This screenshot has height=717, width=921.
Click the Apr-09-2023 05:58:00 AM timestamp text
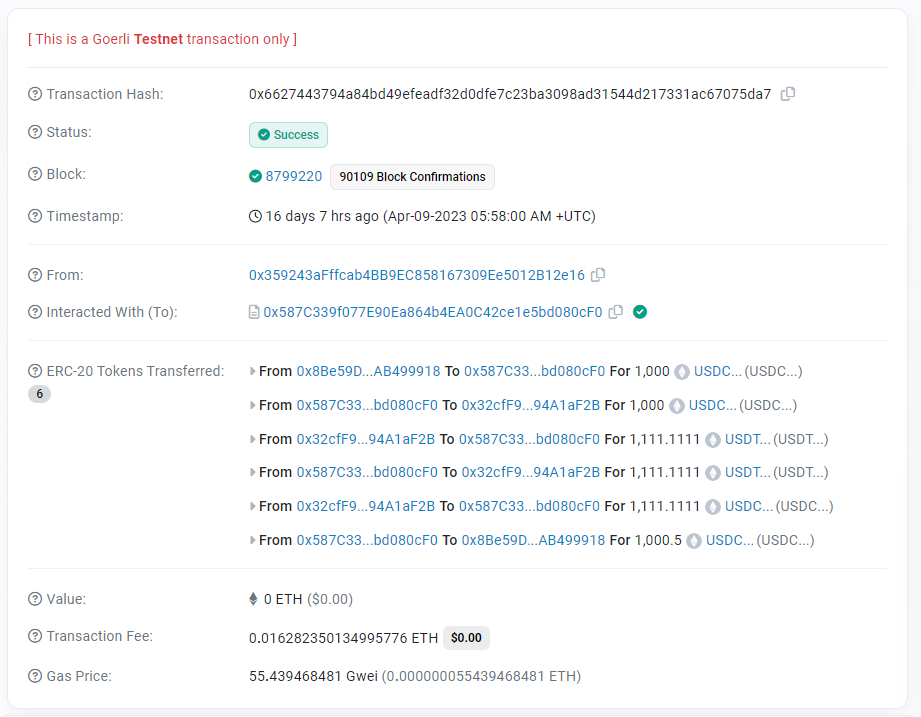click(489, 216)
